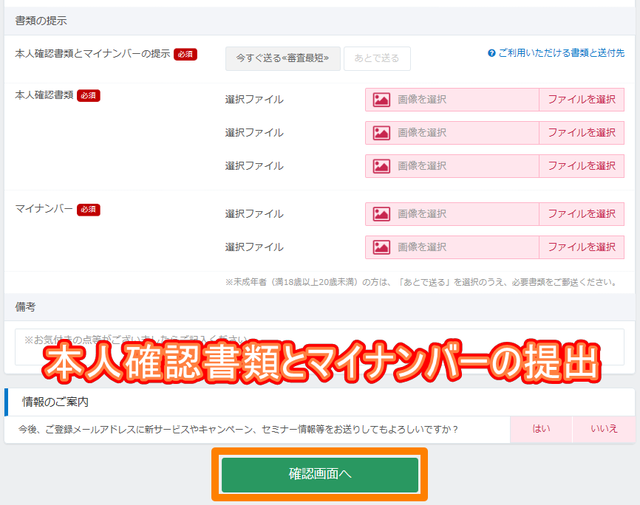This screenshot has width=640, height=505.
Task: Click ファイルを選択 for first 本人確認書類 file
Action: (x=582, y=100)
